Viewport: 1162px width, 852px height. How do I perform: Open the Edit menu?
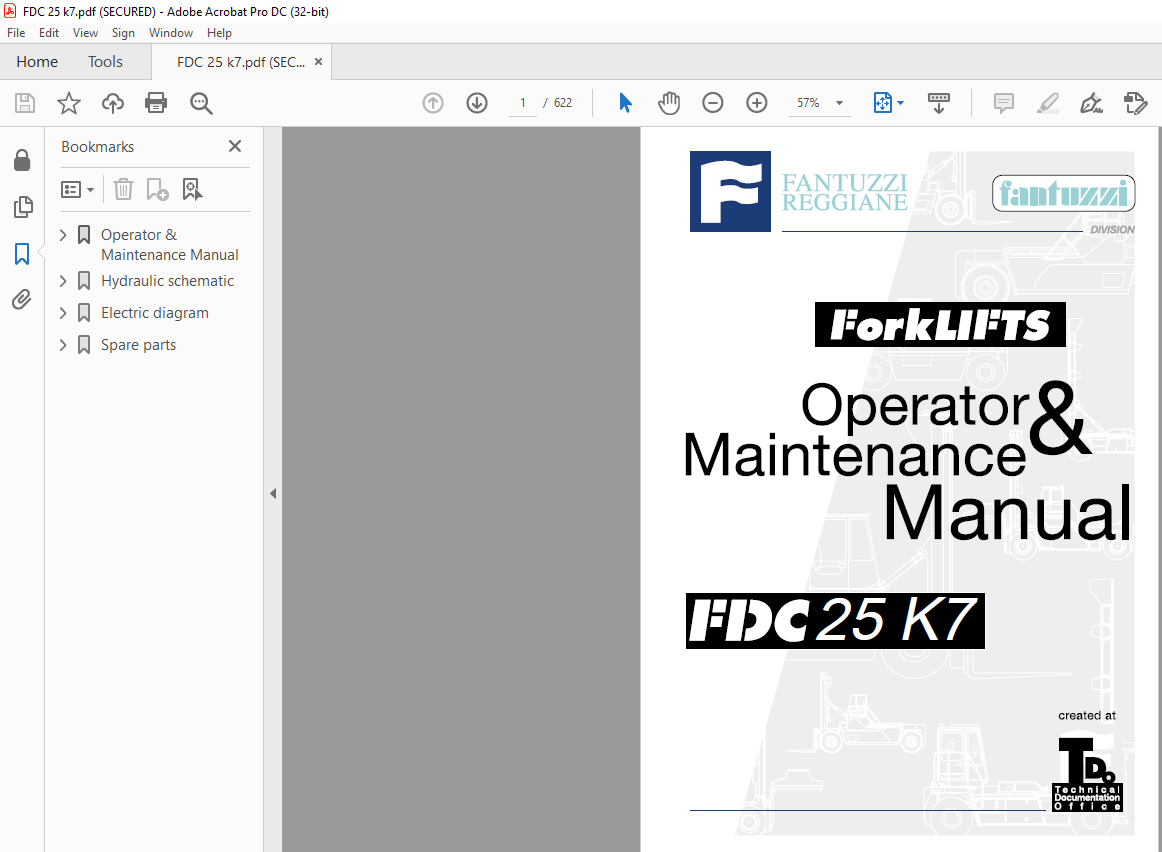(x=49, y=33)
